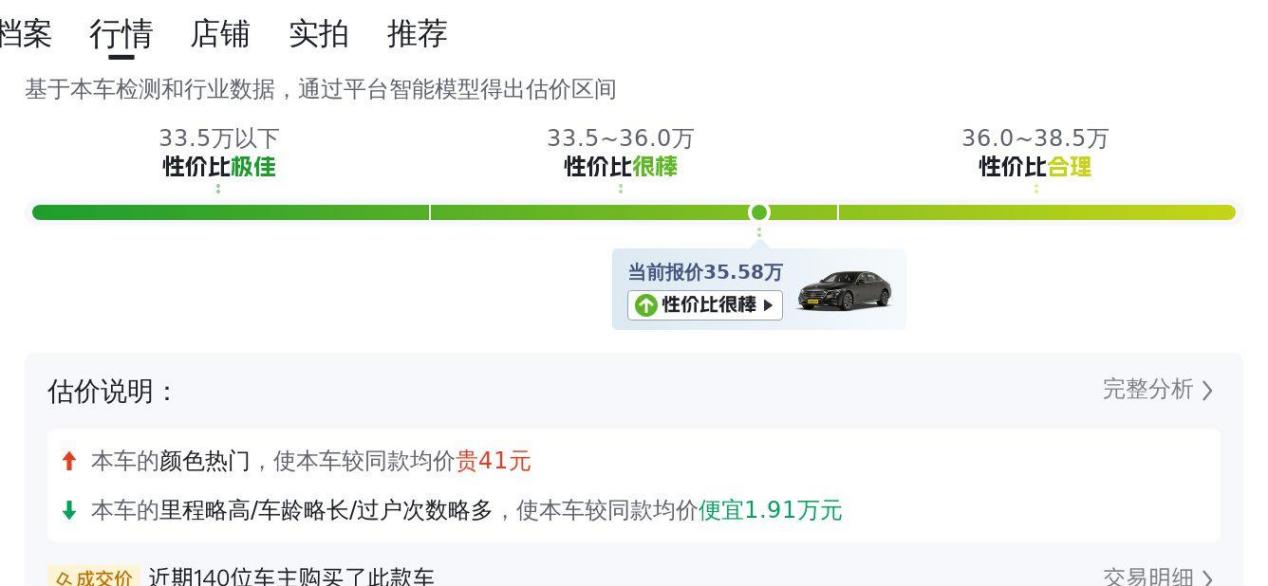The width and height of the screenshot is (1268, 586).
Task: Click the 成交价 badge icon
Action: [91, 577]
